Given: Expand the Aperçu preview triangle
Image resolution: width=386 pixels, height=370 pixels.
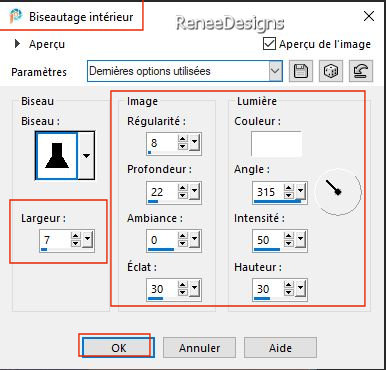Looking at the screenshot, I should [x=17, y=44].
